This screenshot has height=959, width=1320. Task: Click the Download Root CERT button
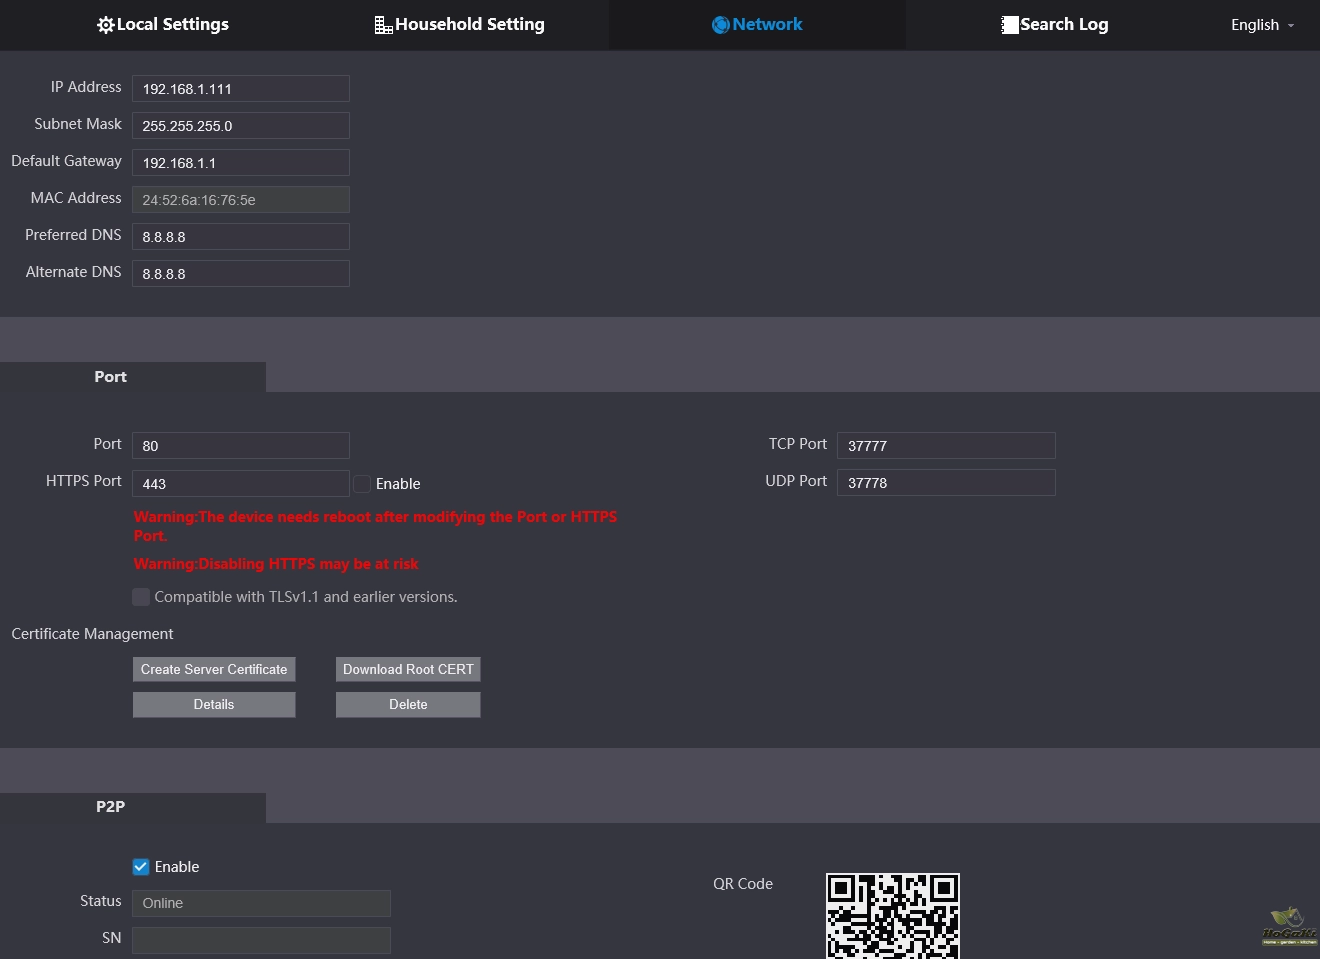tap(408, 669)
